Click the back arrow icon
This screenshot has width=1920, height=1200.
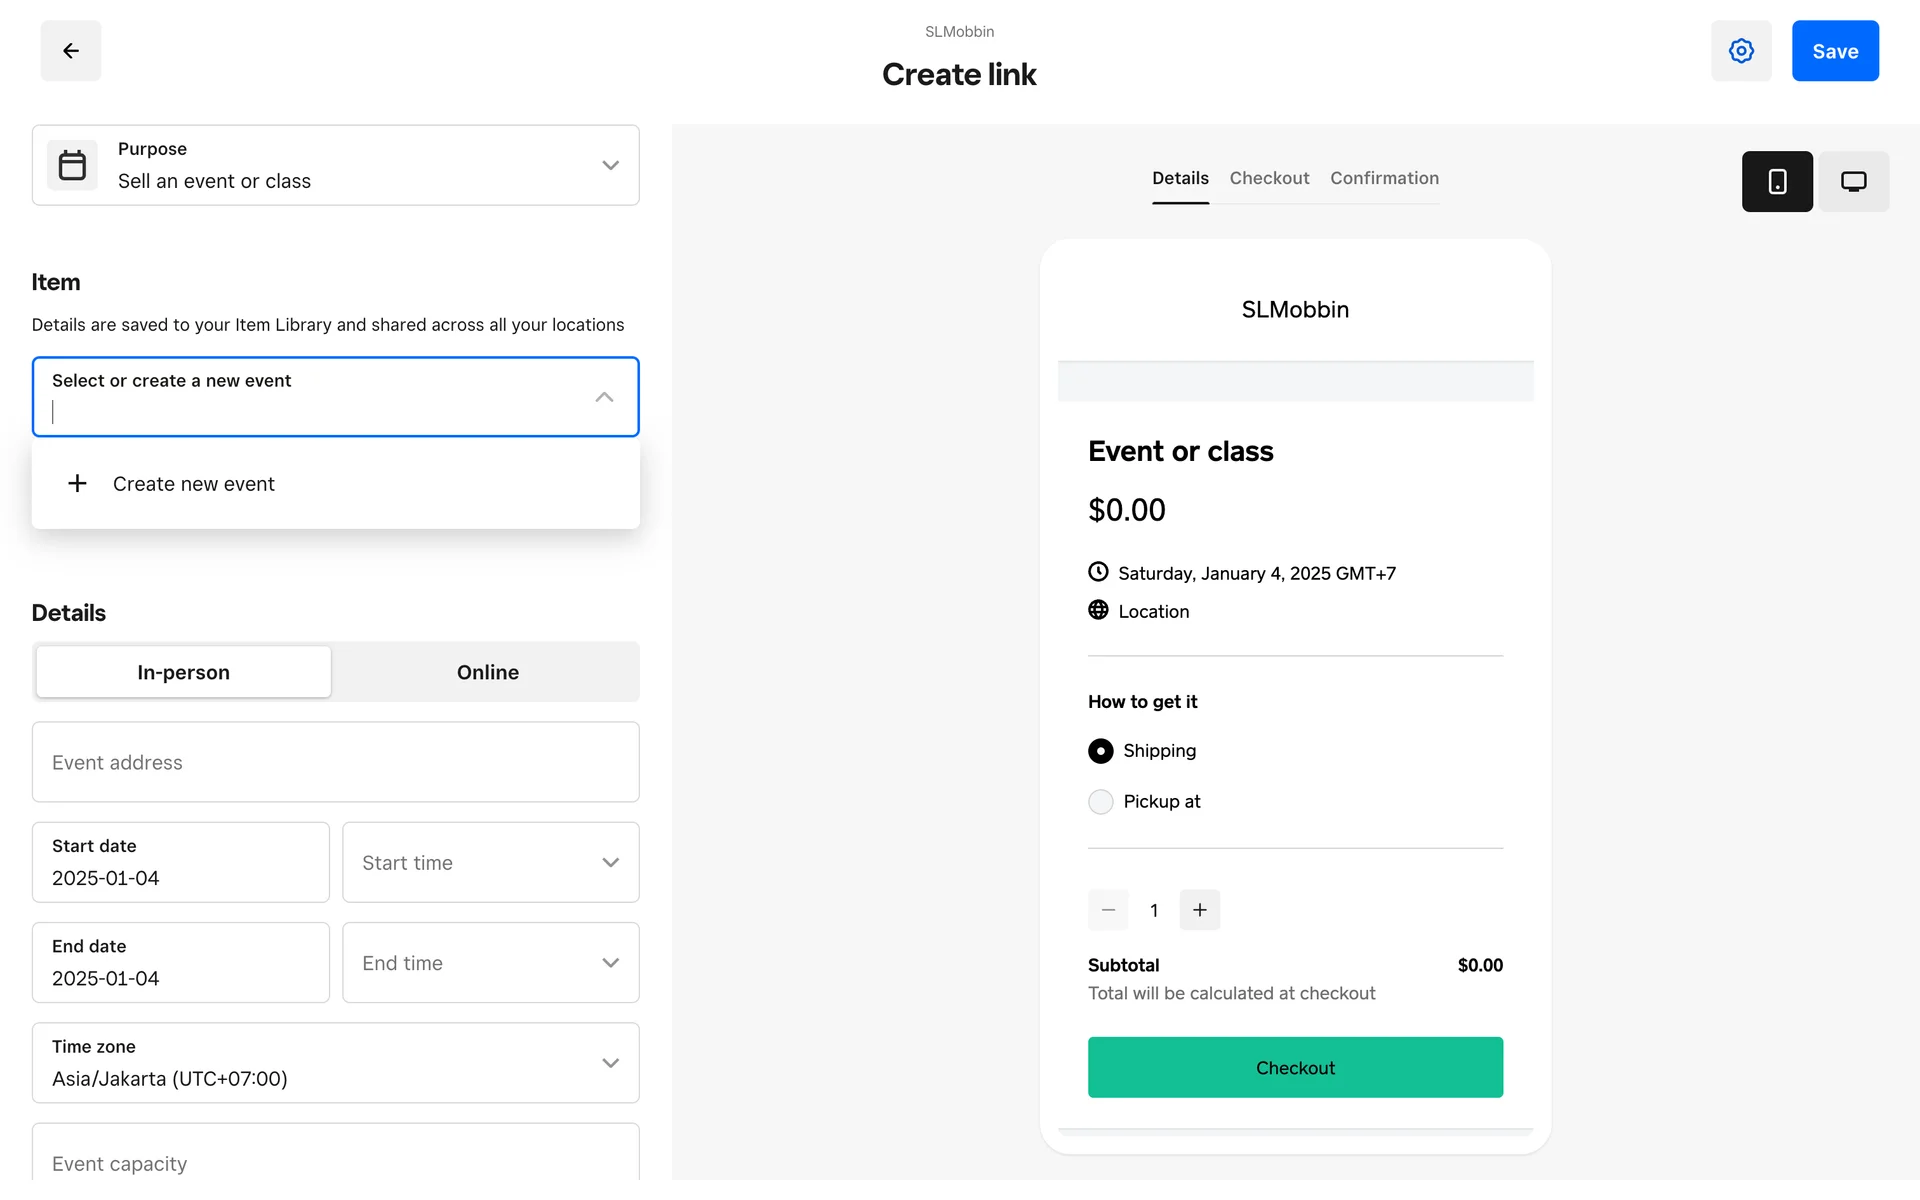coord(71,51)
